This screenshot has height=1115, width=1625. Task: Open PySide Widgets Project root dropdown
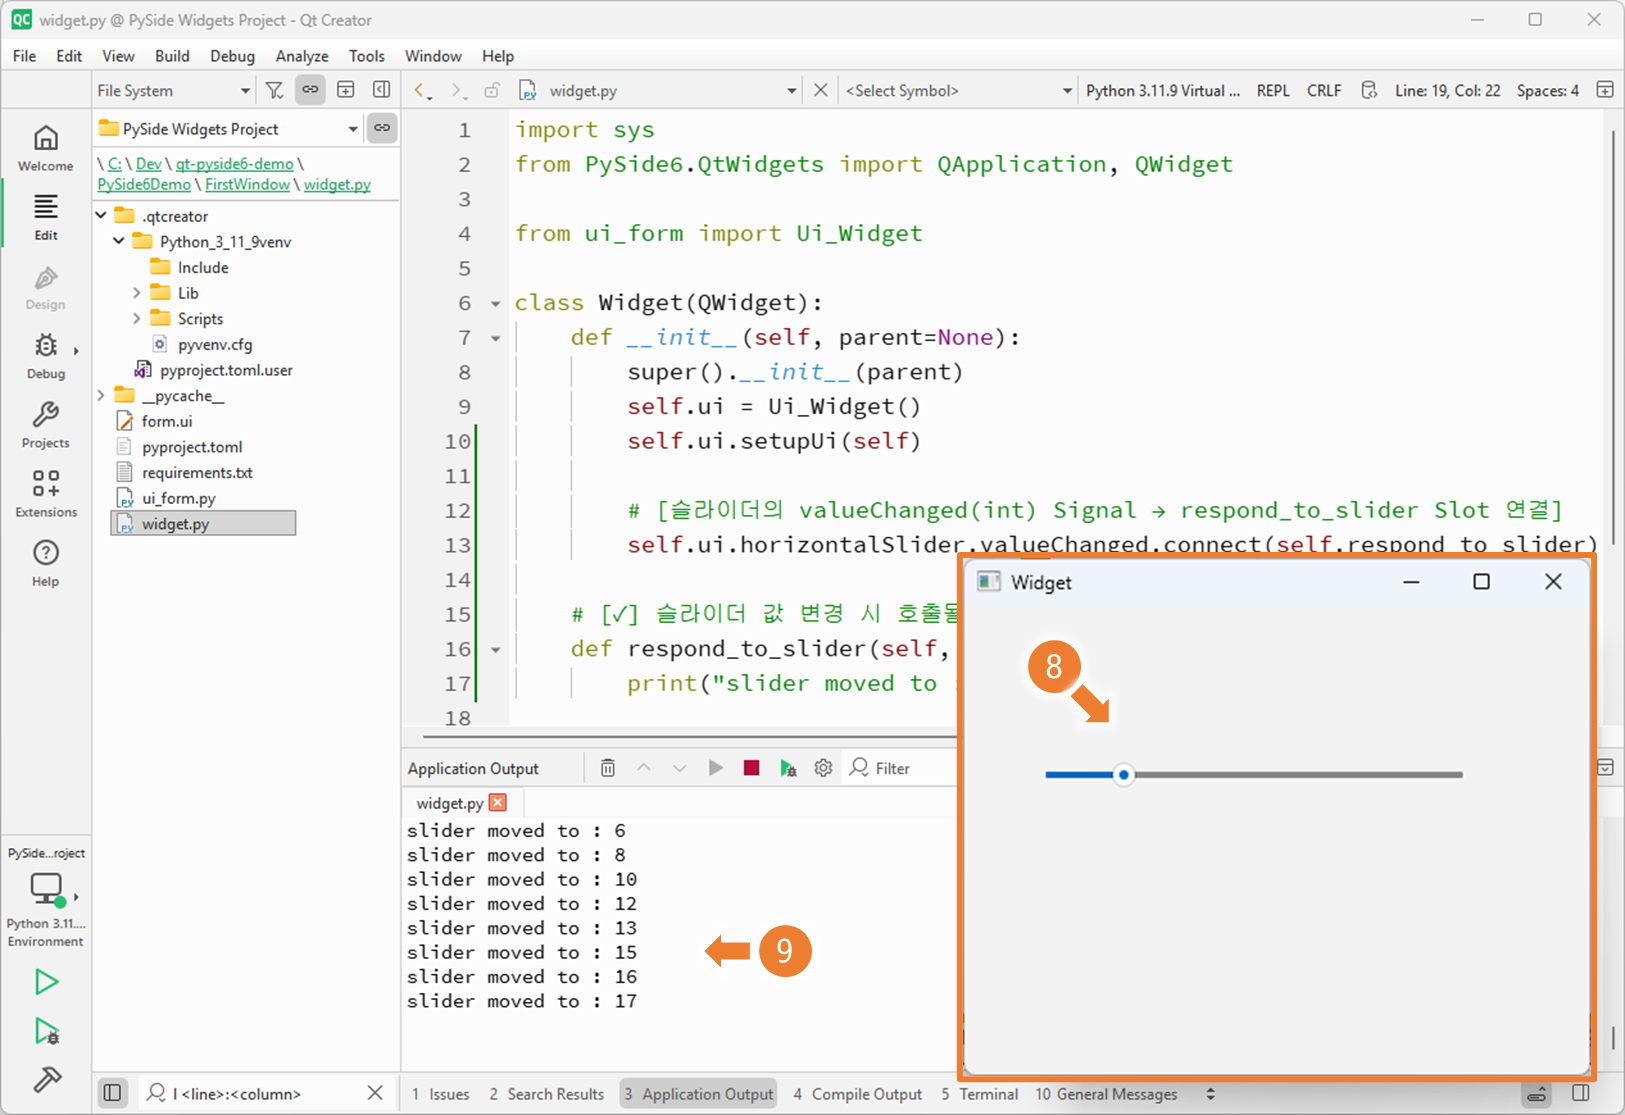click(228, 129)
